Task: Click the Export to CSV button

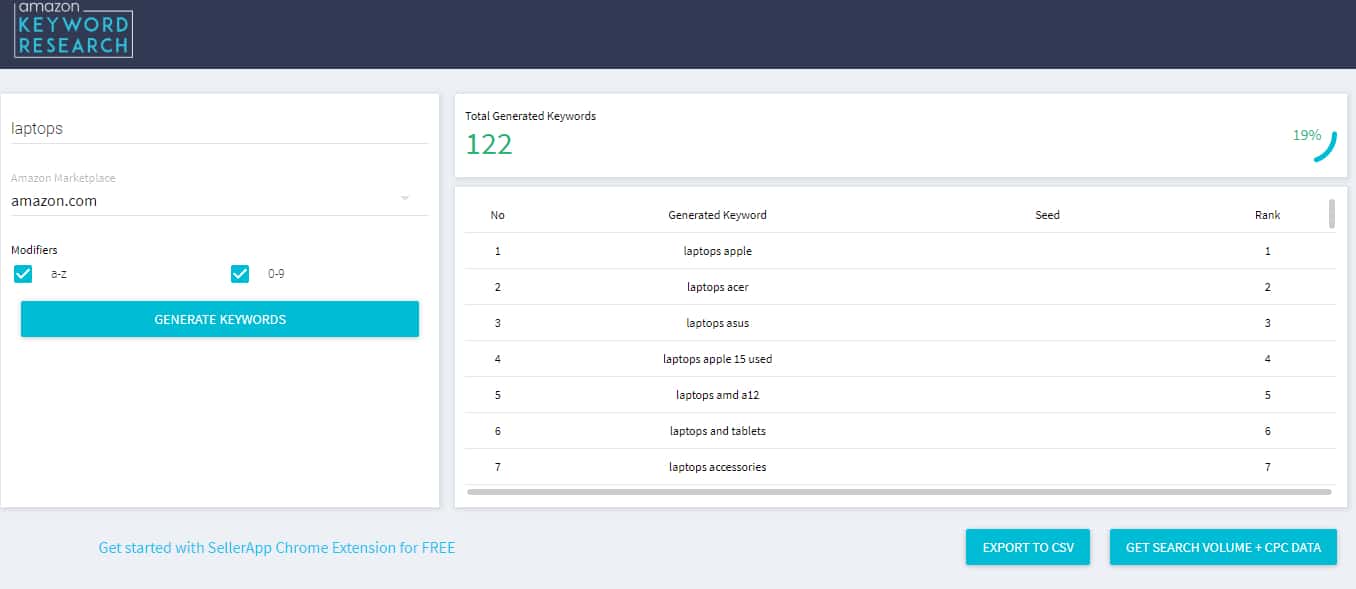Action: pyautogui.click(x=1028, y=547)
